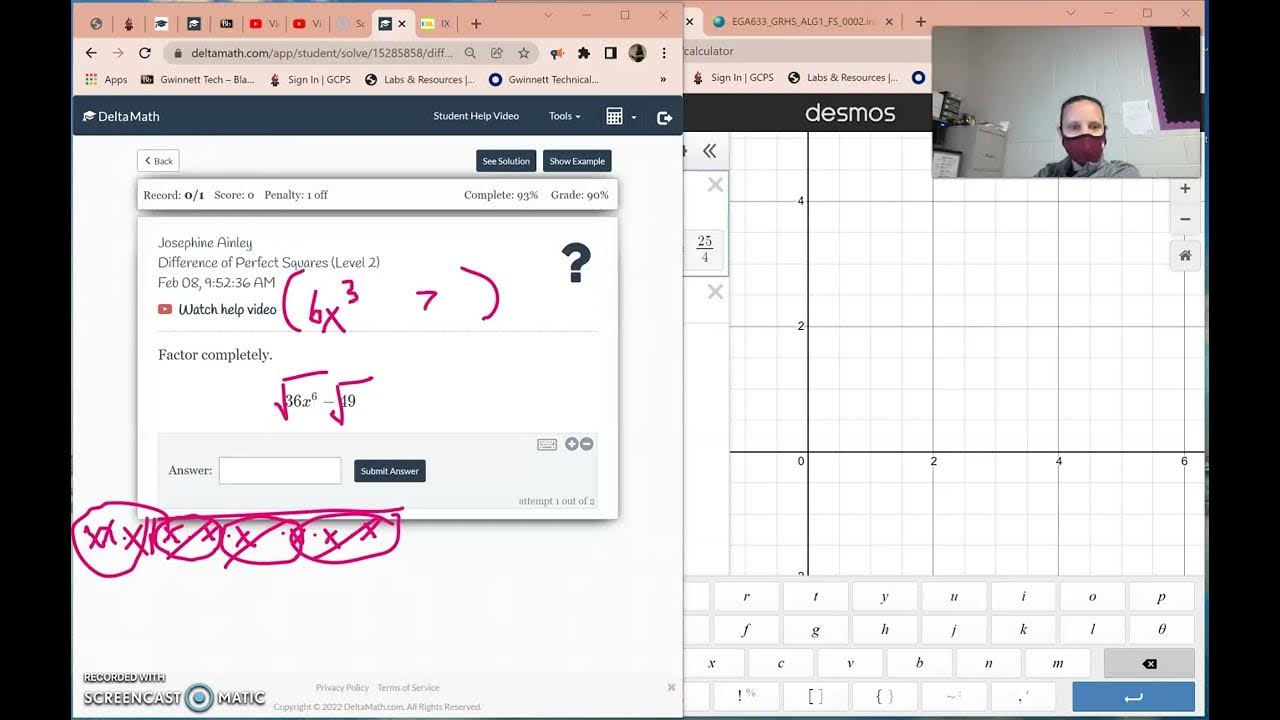The height and width of the screenshot is (720, 1280).
Task: Tap the !% key on the Desmos keypad
Action: (x=746, y=697)
